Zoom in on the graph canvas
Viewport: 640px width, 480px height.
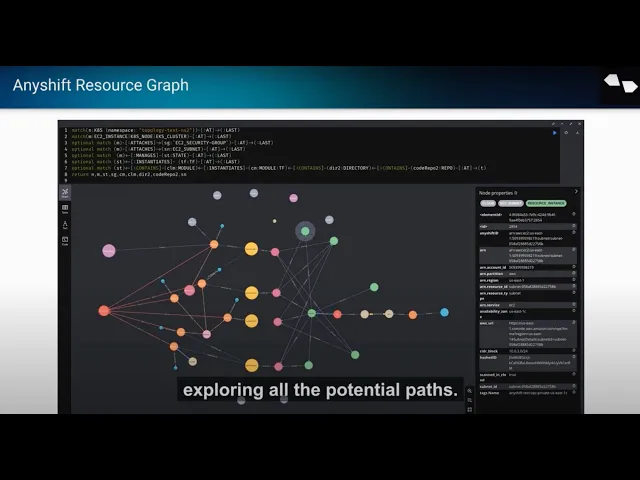[469, 391]
